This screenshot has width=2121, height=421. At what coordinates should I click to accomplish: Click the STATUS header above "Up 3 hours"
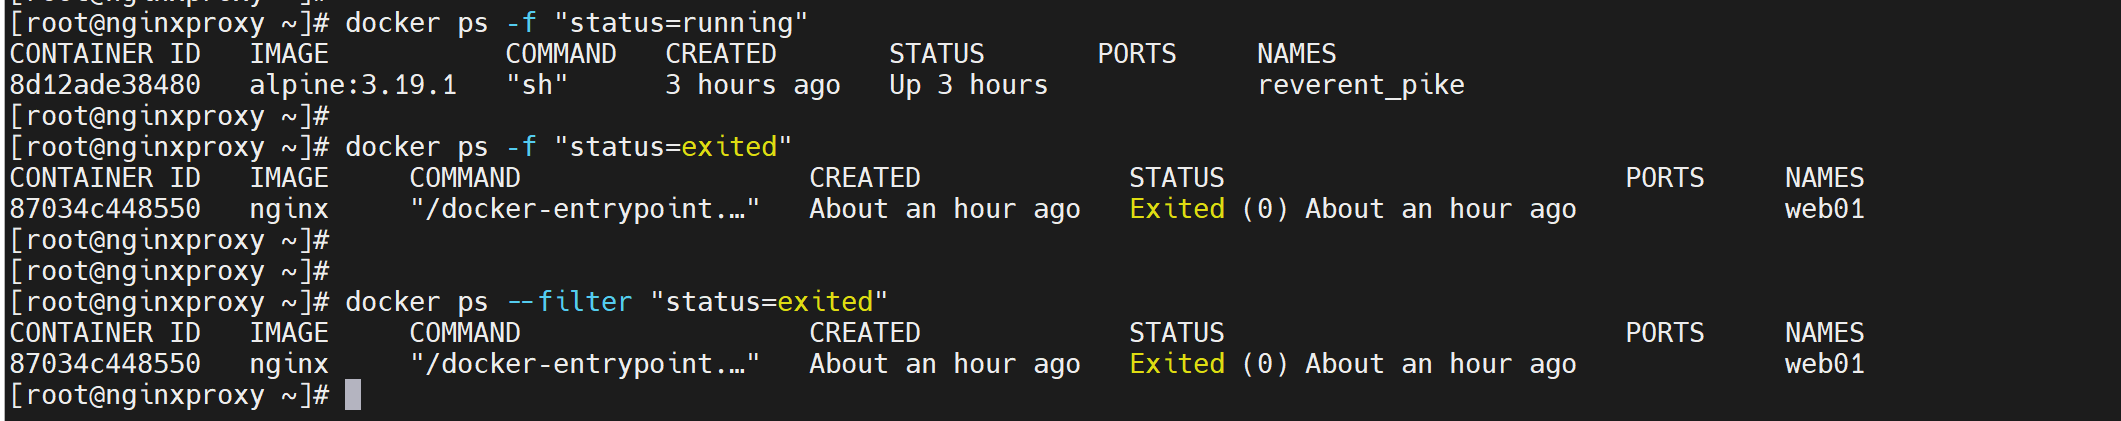(x=936, y=54)
